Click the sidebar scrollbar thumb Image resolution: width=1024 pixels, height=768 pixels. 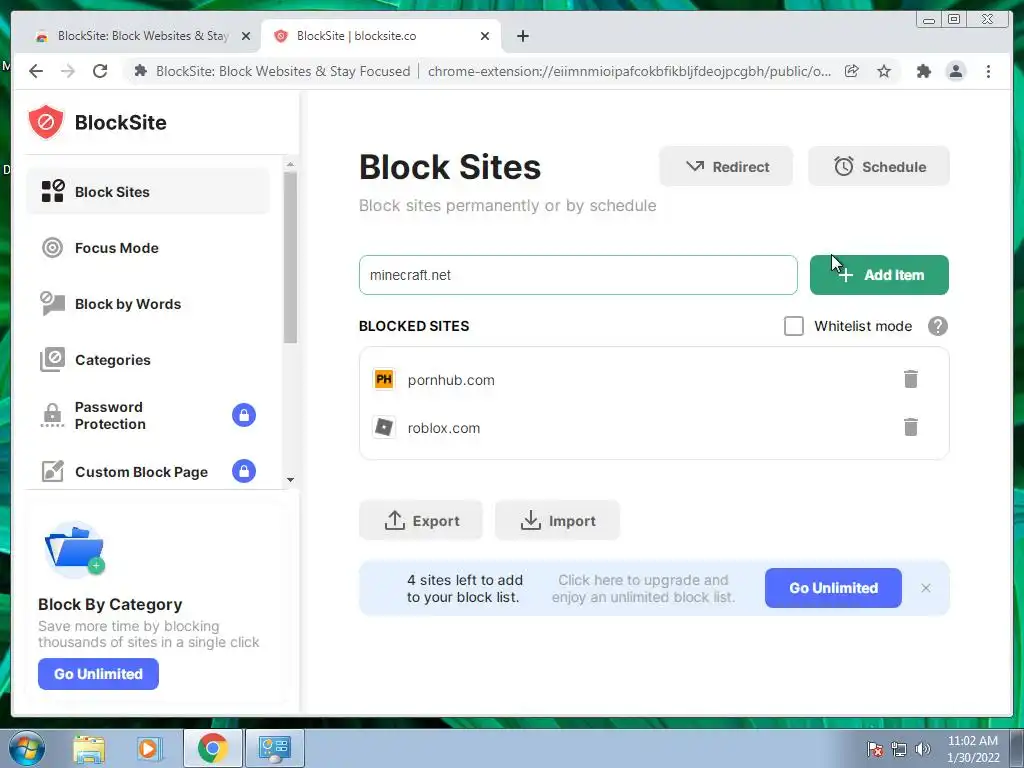(291, 257)
